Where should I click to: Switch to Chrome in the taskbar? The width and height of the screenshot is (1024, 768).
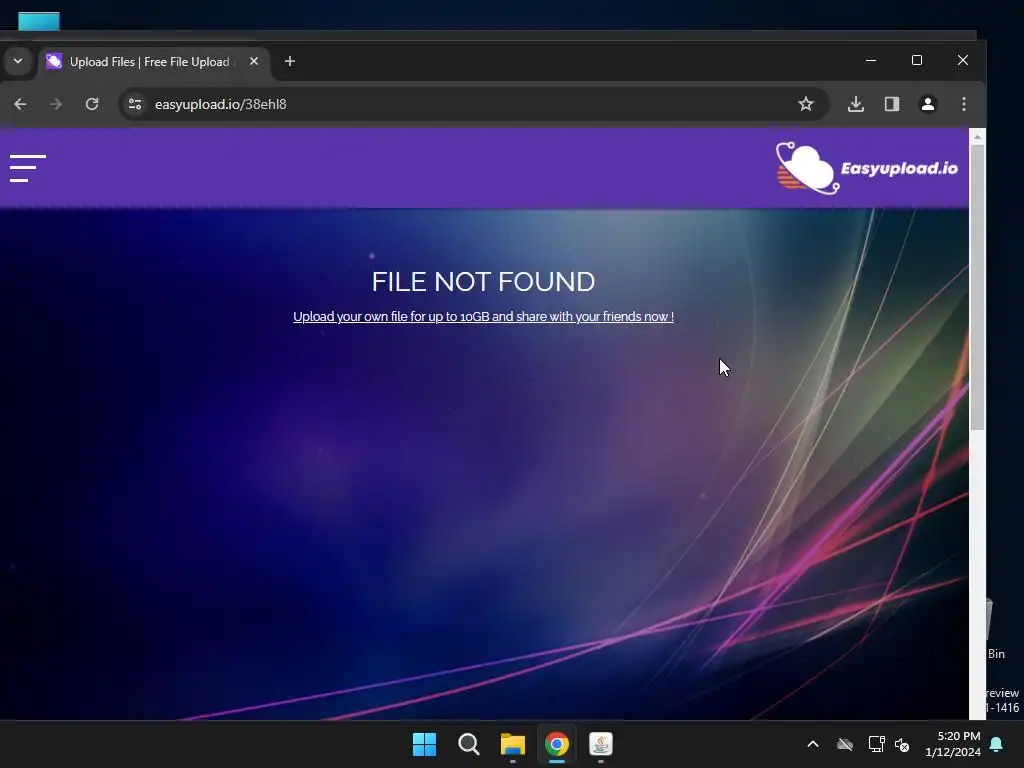click(x=556, y=744)
